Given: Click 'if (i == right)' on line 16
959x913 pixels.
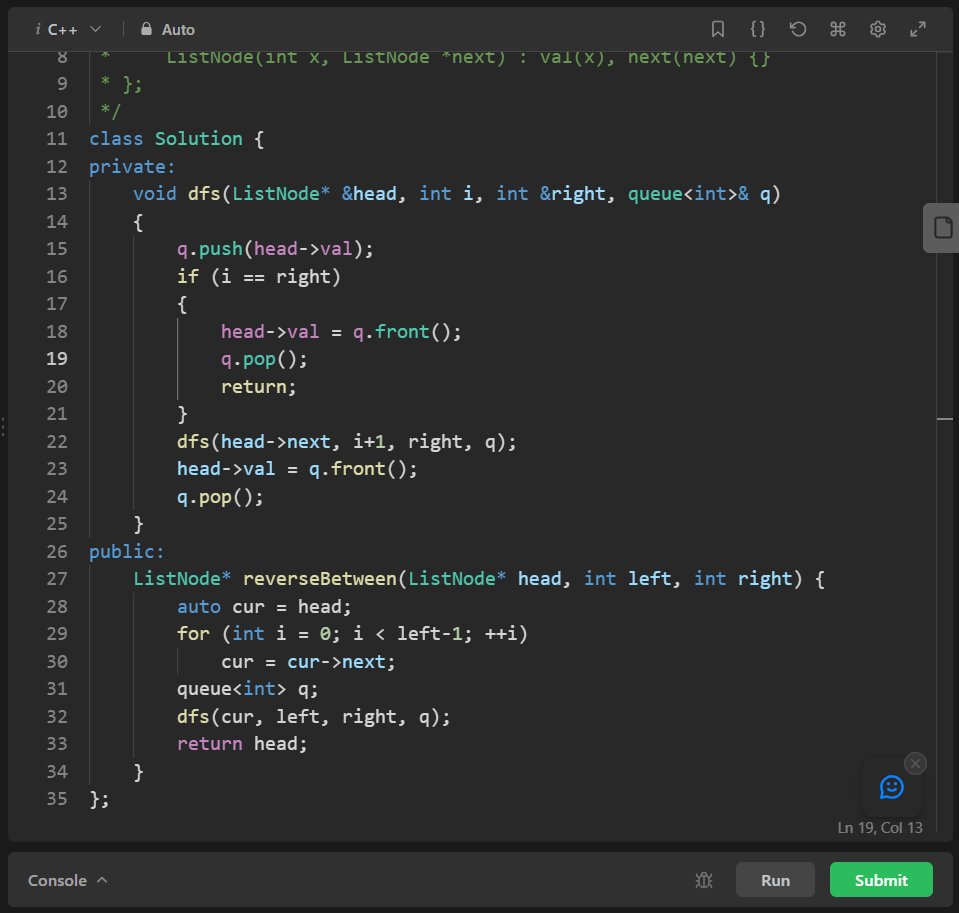Looking at the screenshot, I should [259, 276].
